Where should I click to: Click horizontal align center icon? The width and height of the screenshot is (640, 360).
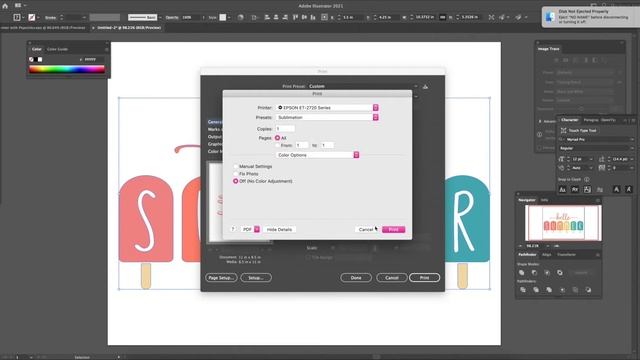point(276,18)
